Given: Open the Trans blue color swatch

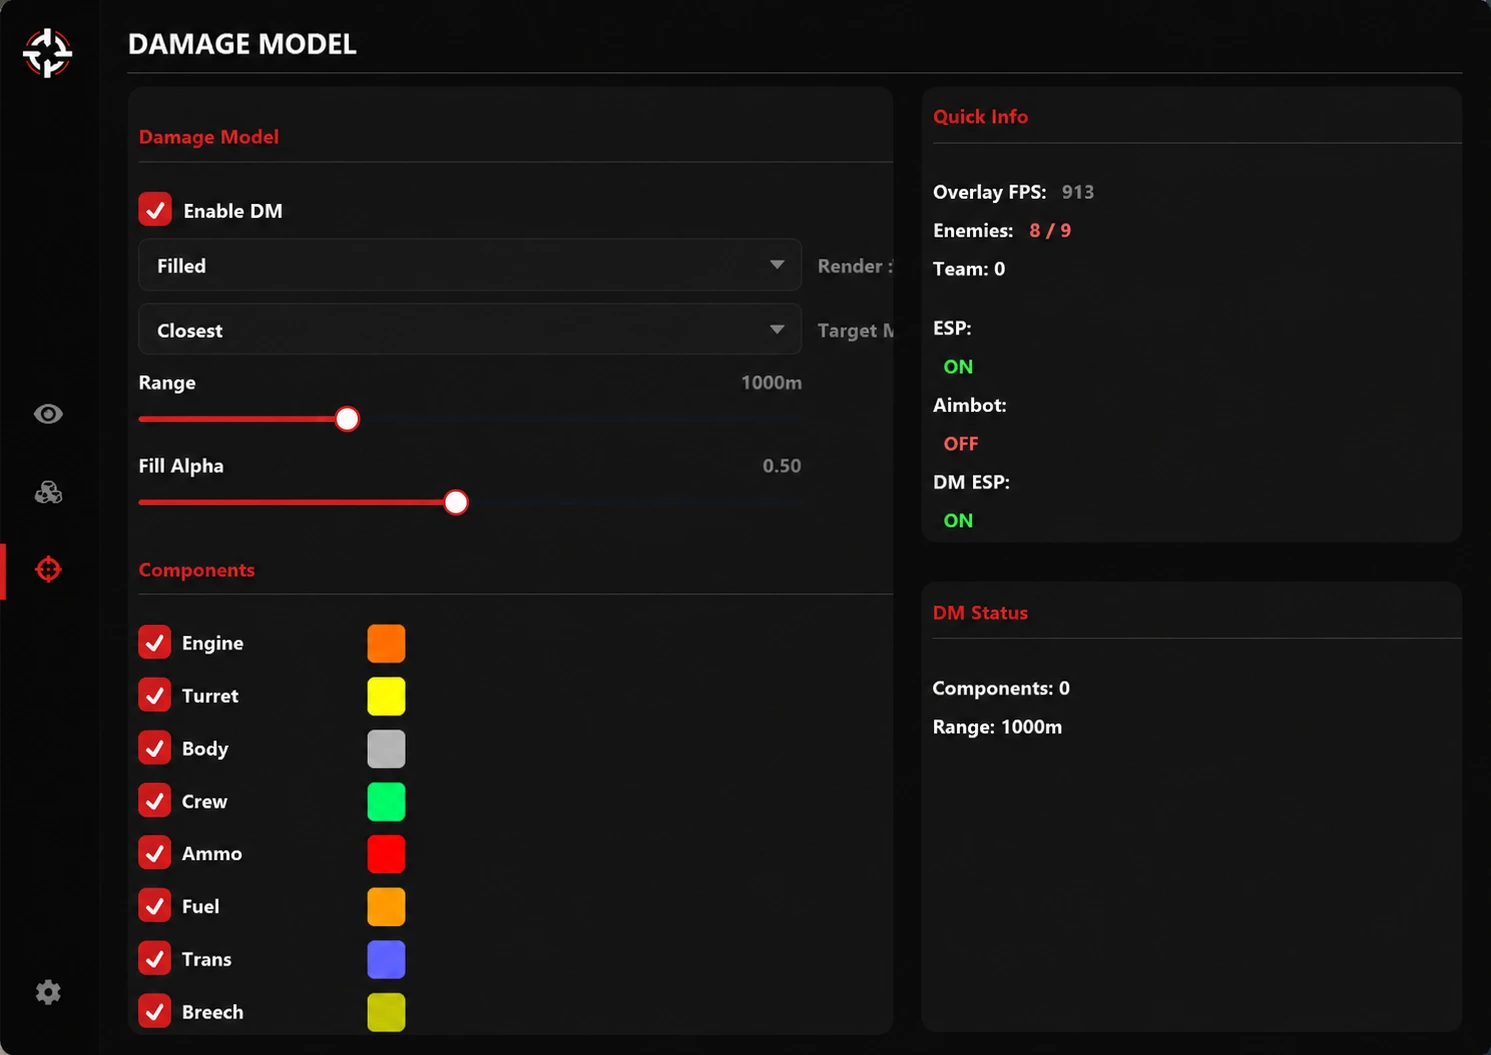Looking at the screenshot, I should [x=386, y=959].
